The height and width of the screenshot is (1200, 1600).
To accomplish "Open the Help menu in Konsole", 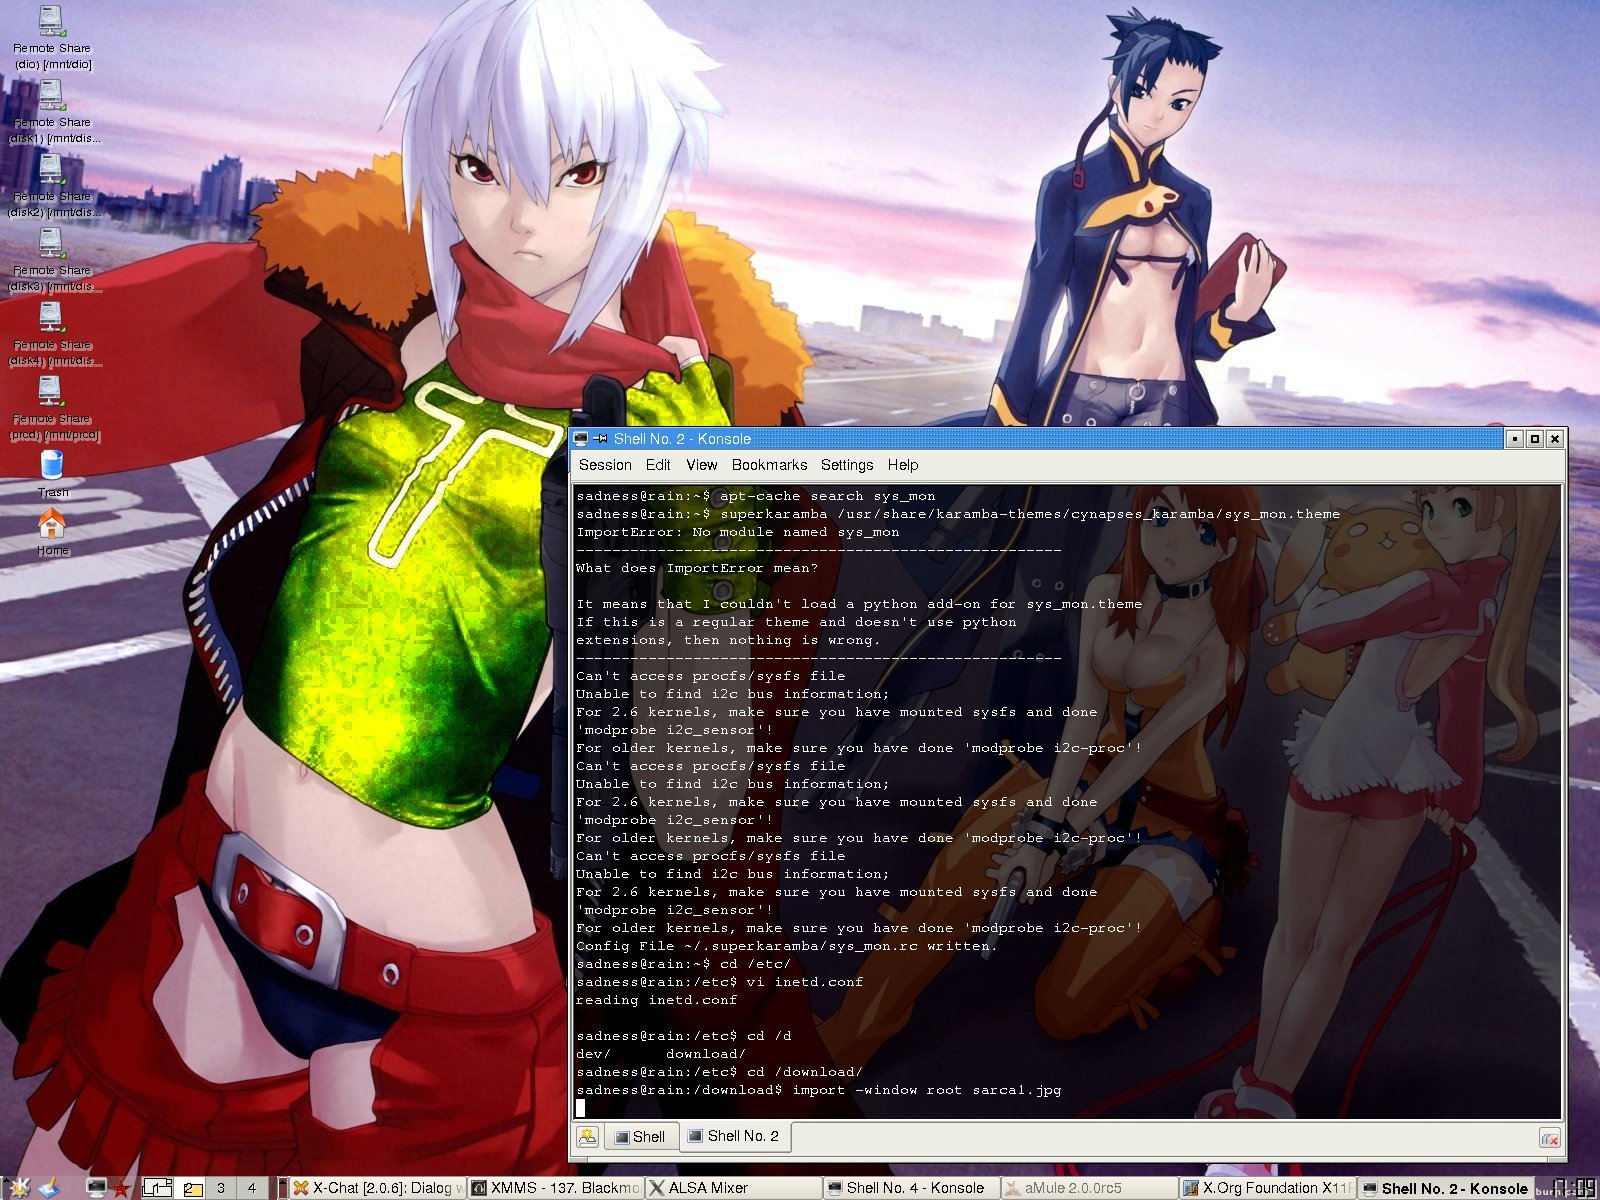I will click(x=902, y=465).
